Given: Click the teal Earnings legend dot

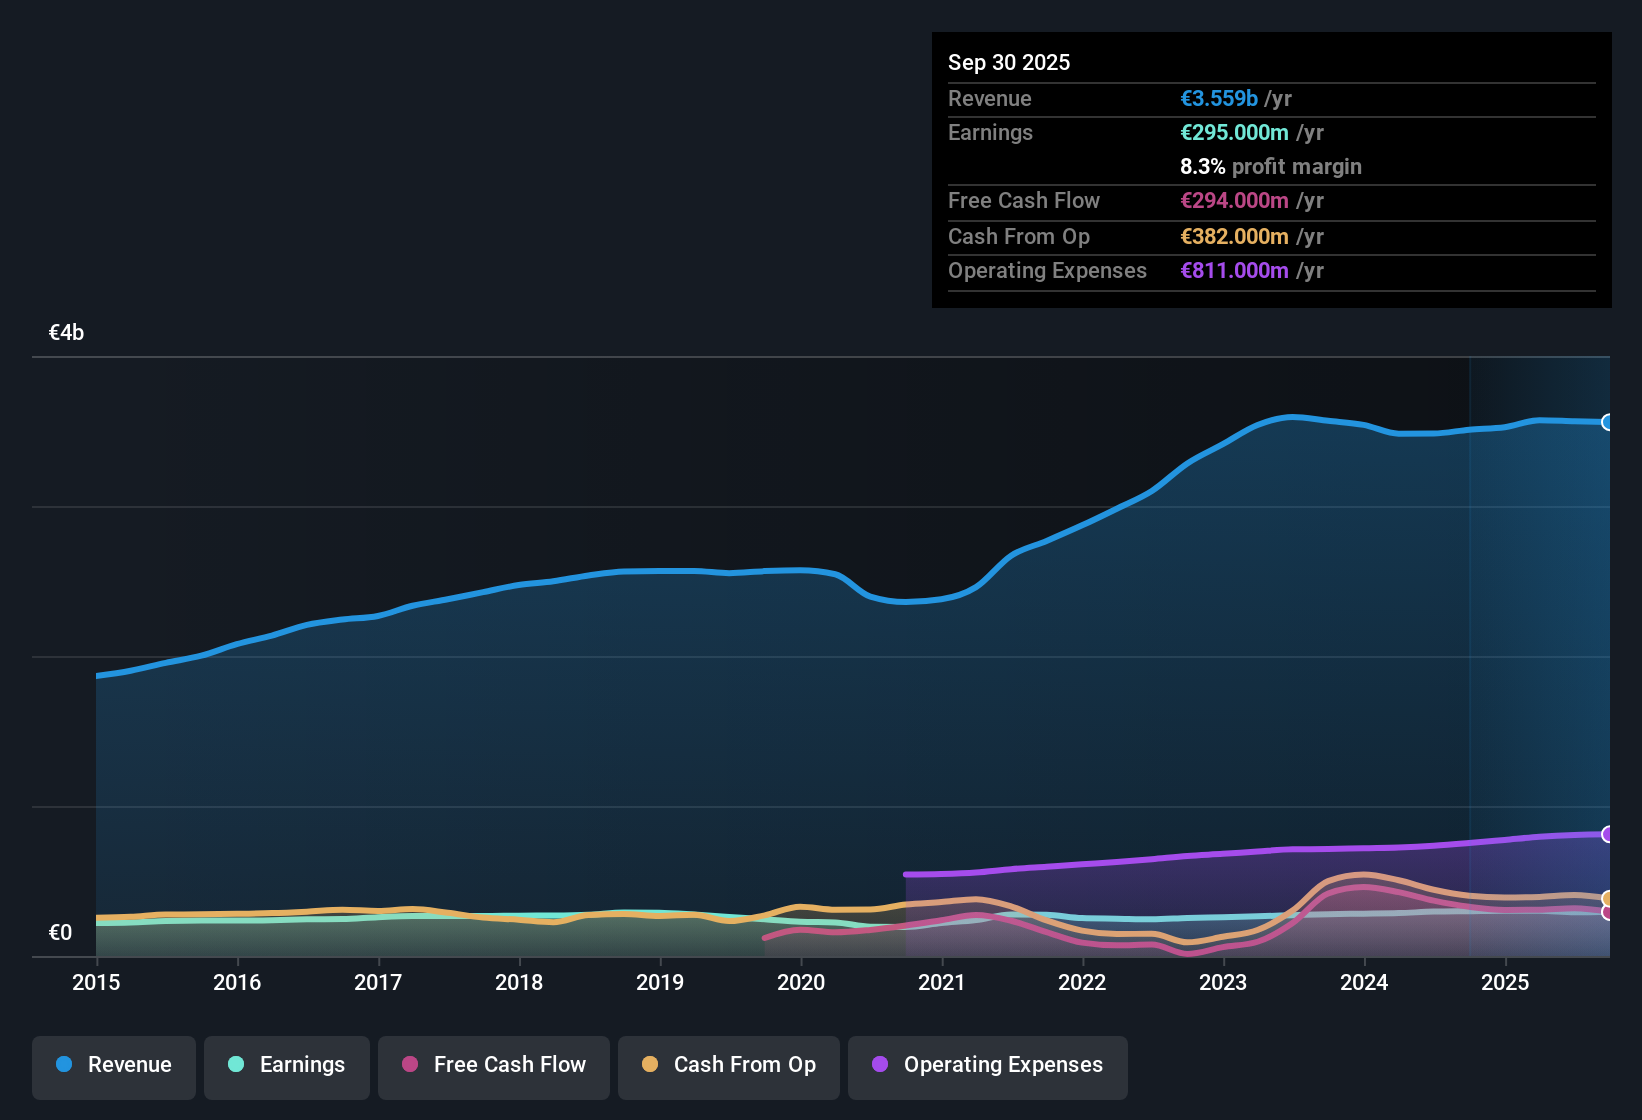Looking at the screenshot, I should [236, 1065].
